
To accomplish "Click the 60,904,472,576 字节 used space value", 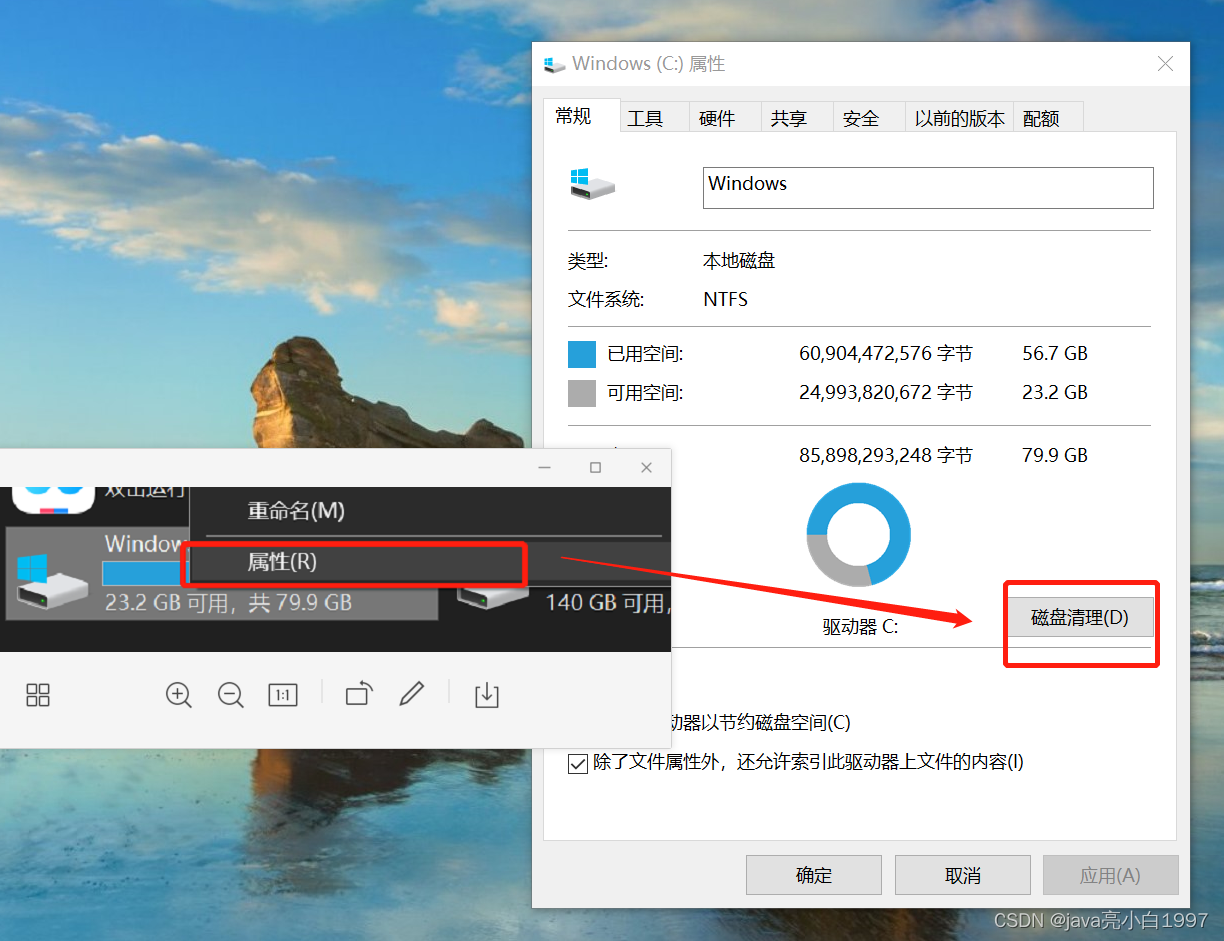I will click(x=885, y=354).
